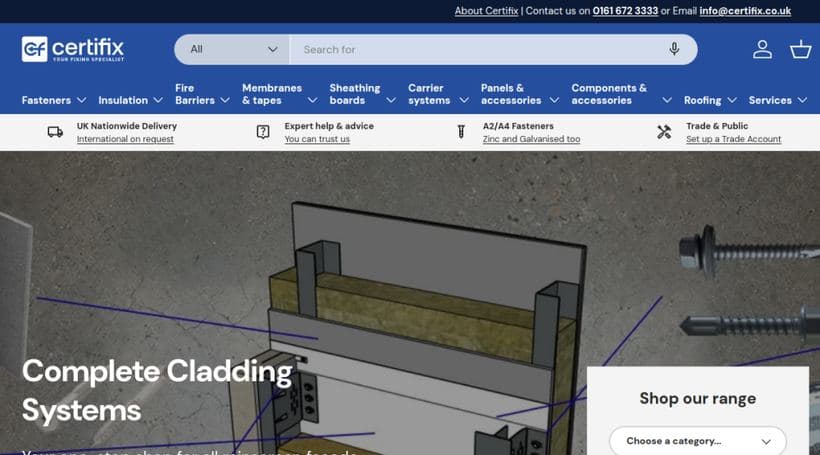
Task: Click the info@certifix.co.uk email link
Action: [745, 11]
